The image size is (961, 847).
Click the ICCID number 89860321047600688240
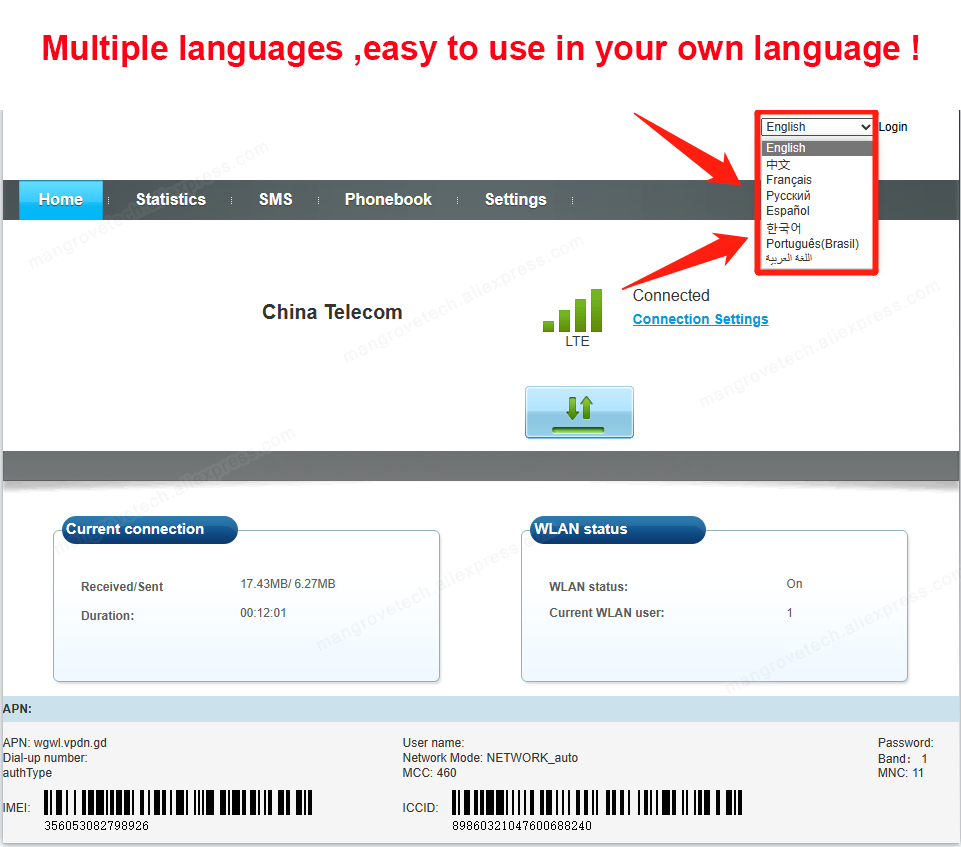[522, 826]
